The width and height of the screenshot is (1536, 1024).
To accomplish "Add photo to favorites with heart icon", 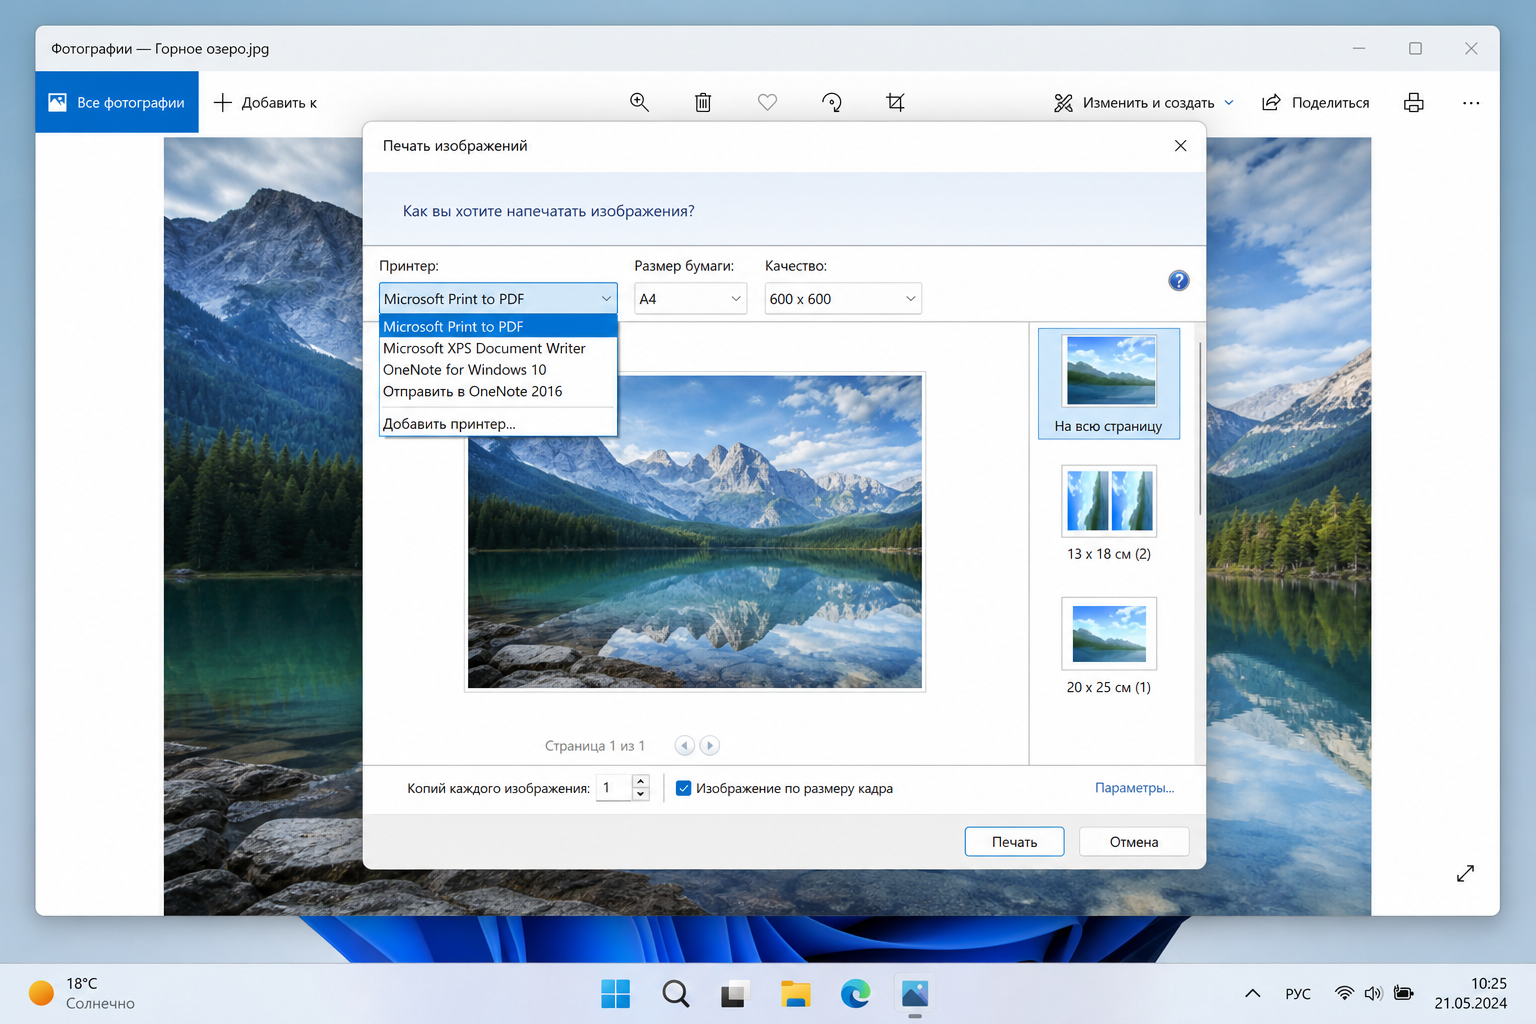I will [767, 102].
